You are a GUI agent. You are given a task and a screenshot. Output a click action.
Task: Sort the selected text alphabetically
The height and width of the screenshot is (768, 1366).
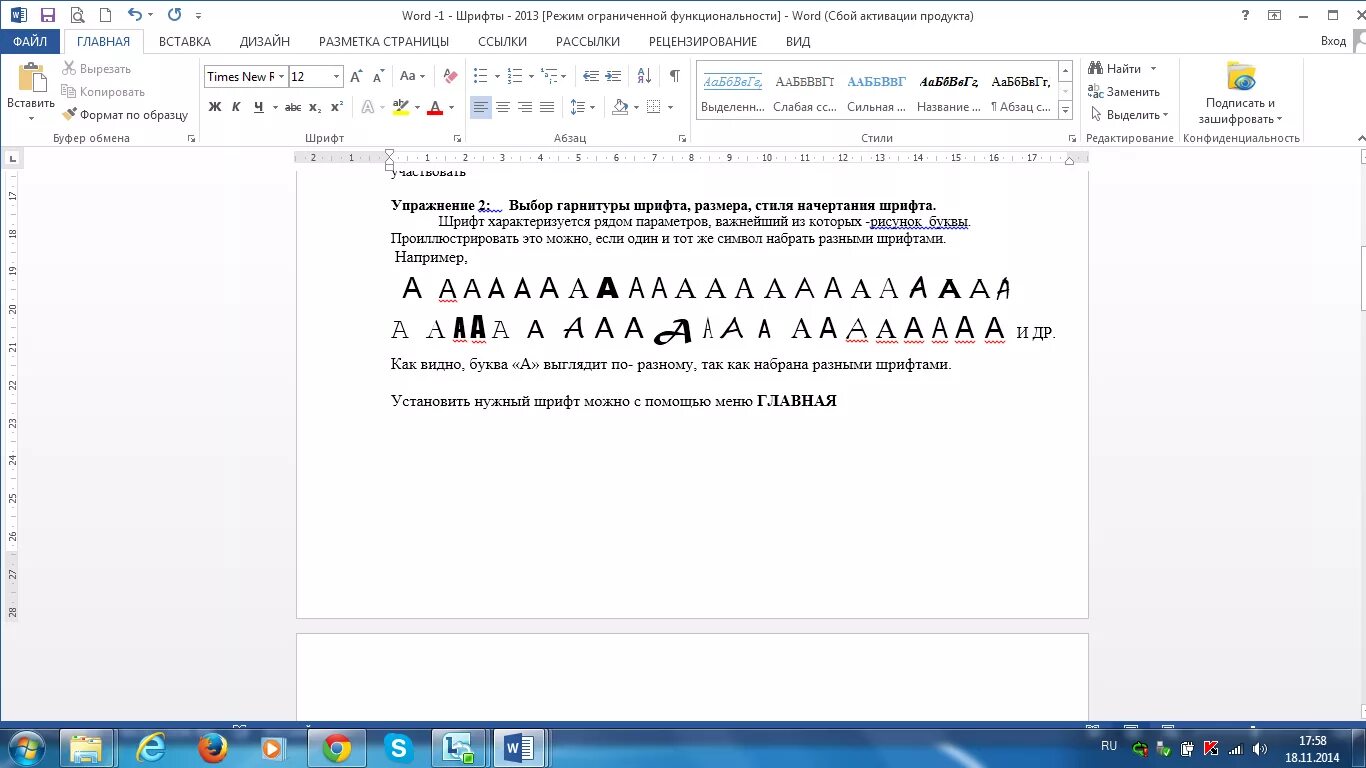[x=645, y=76]
